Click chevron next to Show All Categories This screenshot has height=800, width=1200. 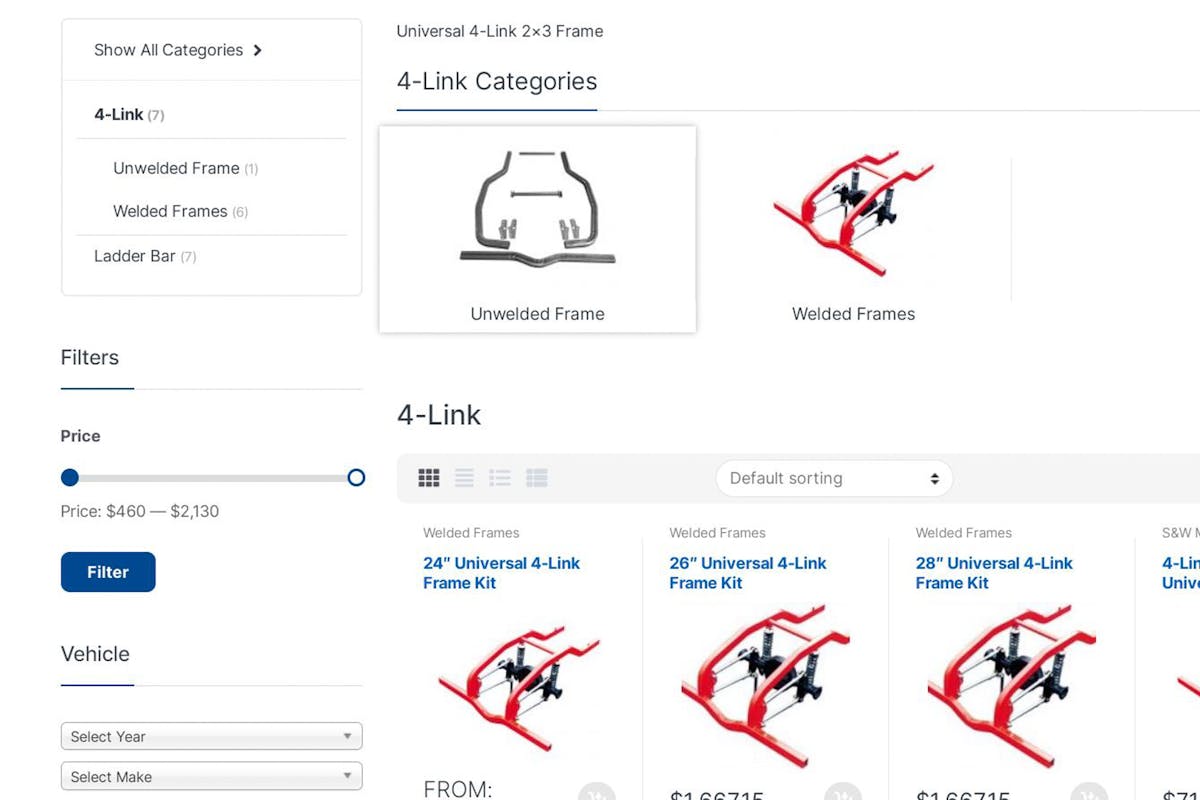(x=258, y=50)
